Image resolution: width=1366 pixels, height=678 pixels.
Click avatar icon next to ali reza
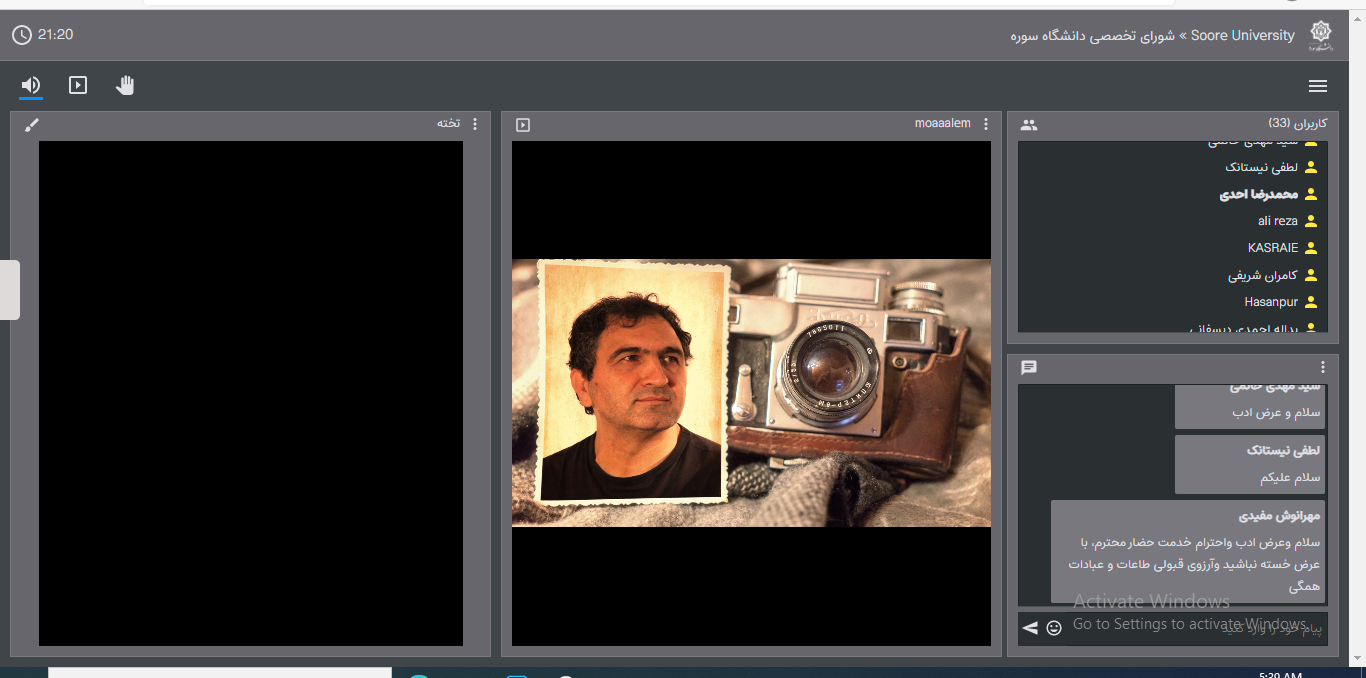pyautogui.click(x=1311, y=221)
